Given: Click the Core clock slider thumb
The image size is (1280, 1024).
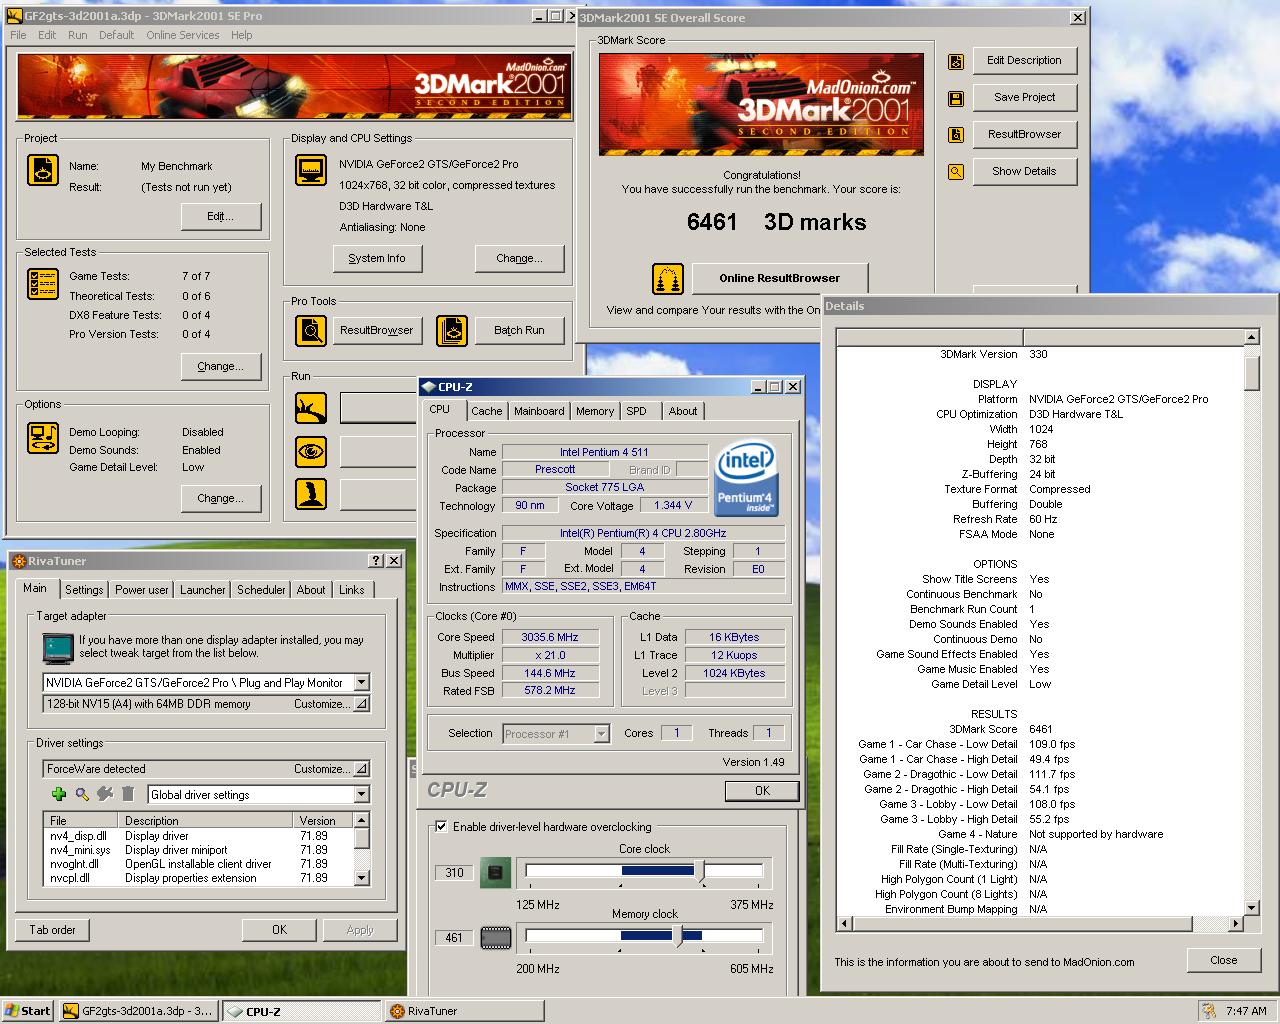Looking at the screenshot, I should point(701,871).
